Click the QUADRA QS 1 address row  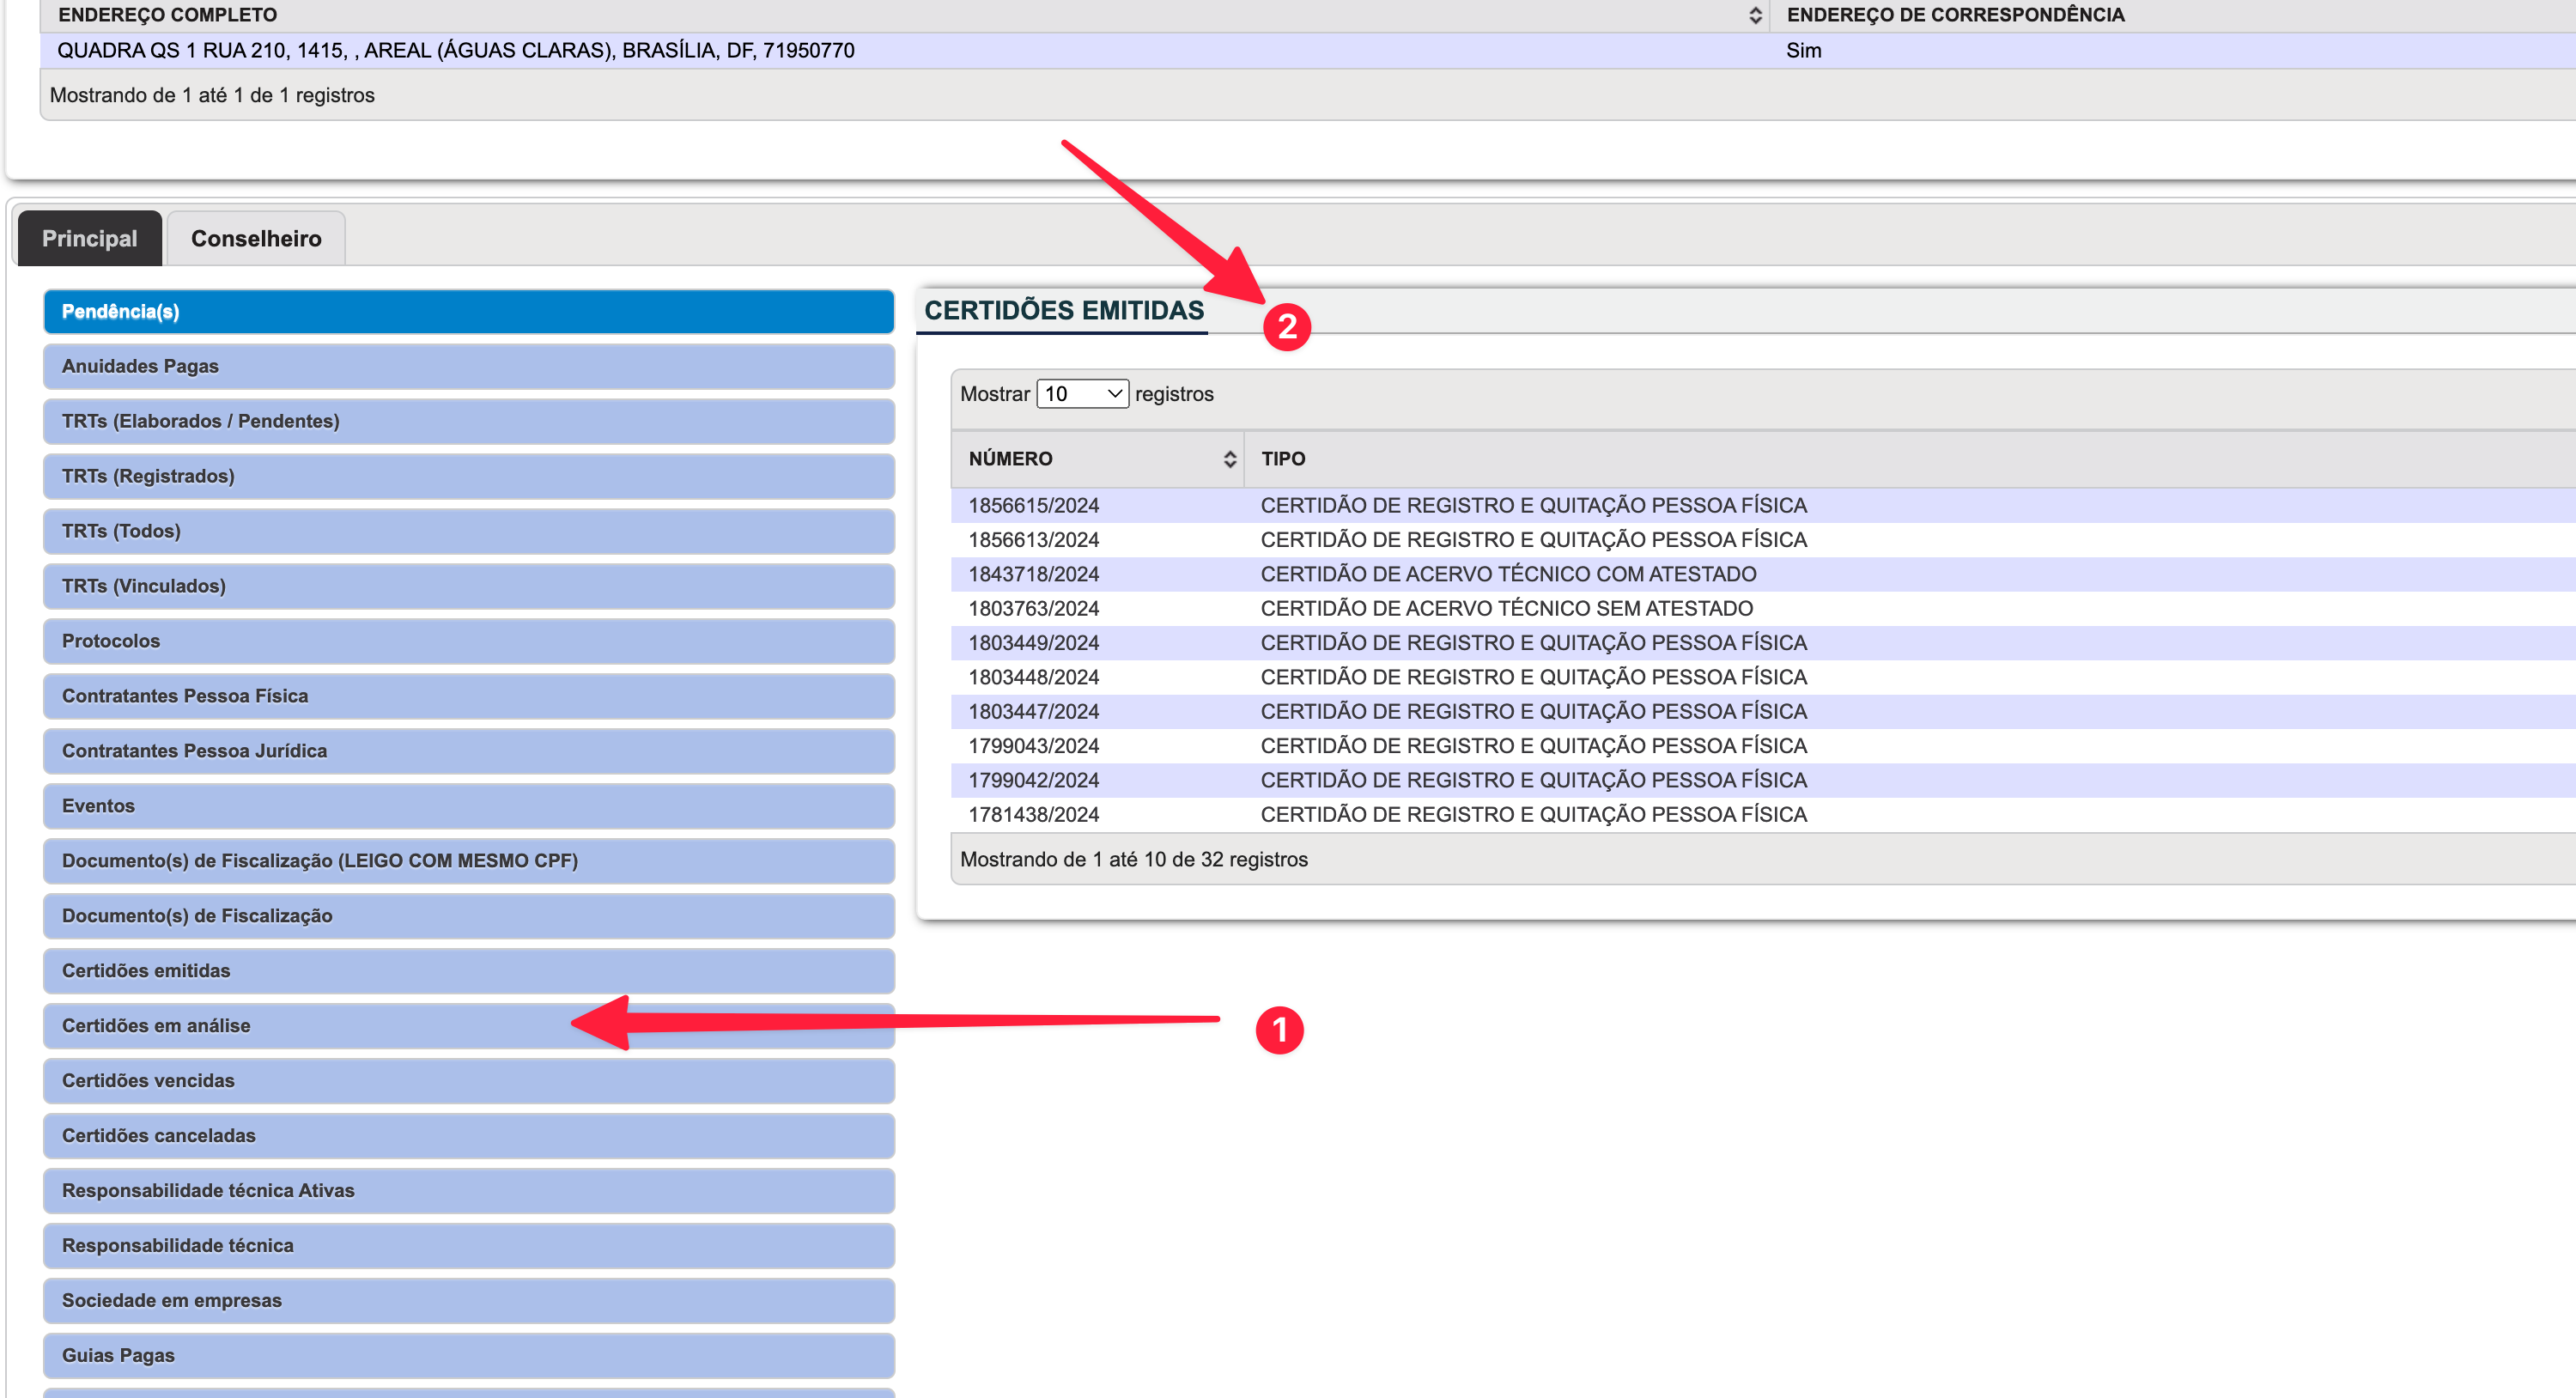1308,51
